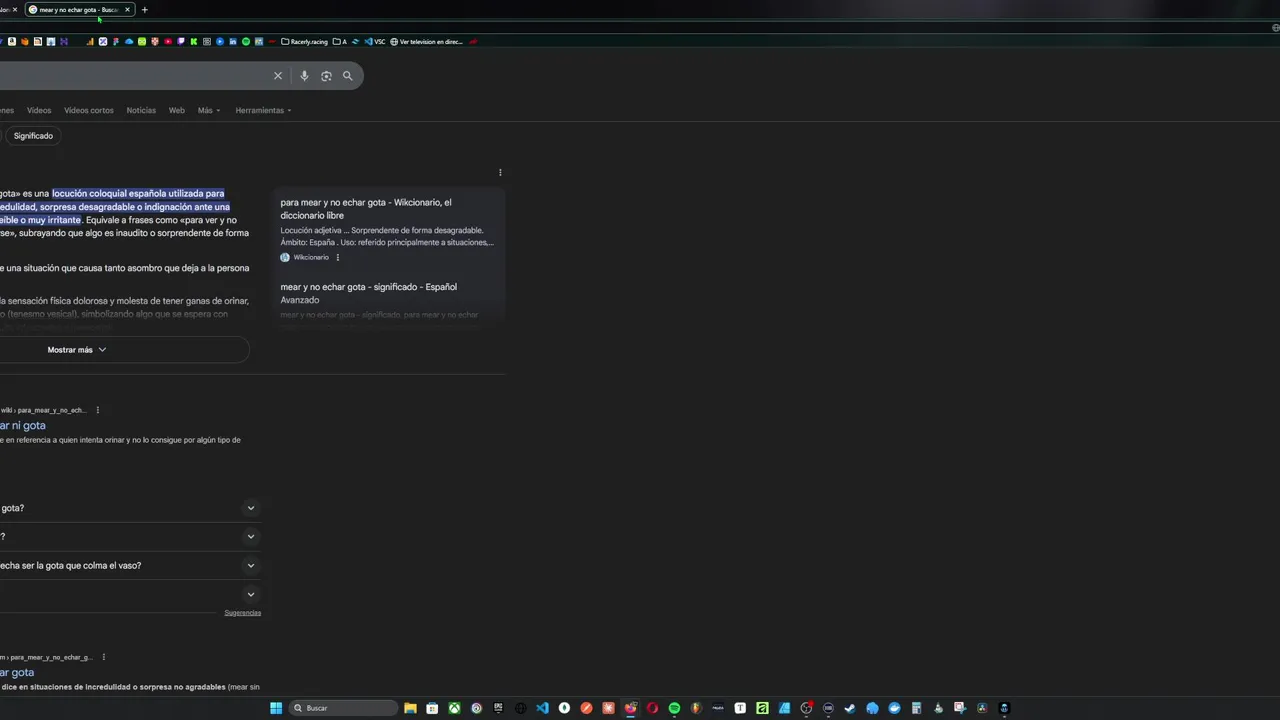
Task: Open a new browser tab with plus
Action: pos(144,10)
